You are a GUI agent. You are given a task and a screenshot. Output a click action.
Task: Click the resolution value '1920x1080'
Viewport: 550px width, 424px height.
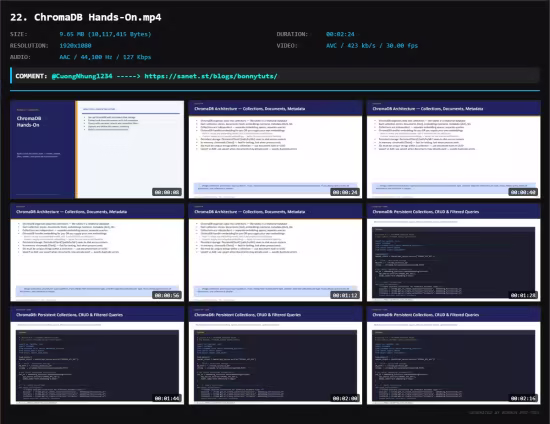(x=75, y=46)
